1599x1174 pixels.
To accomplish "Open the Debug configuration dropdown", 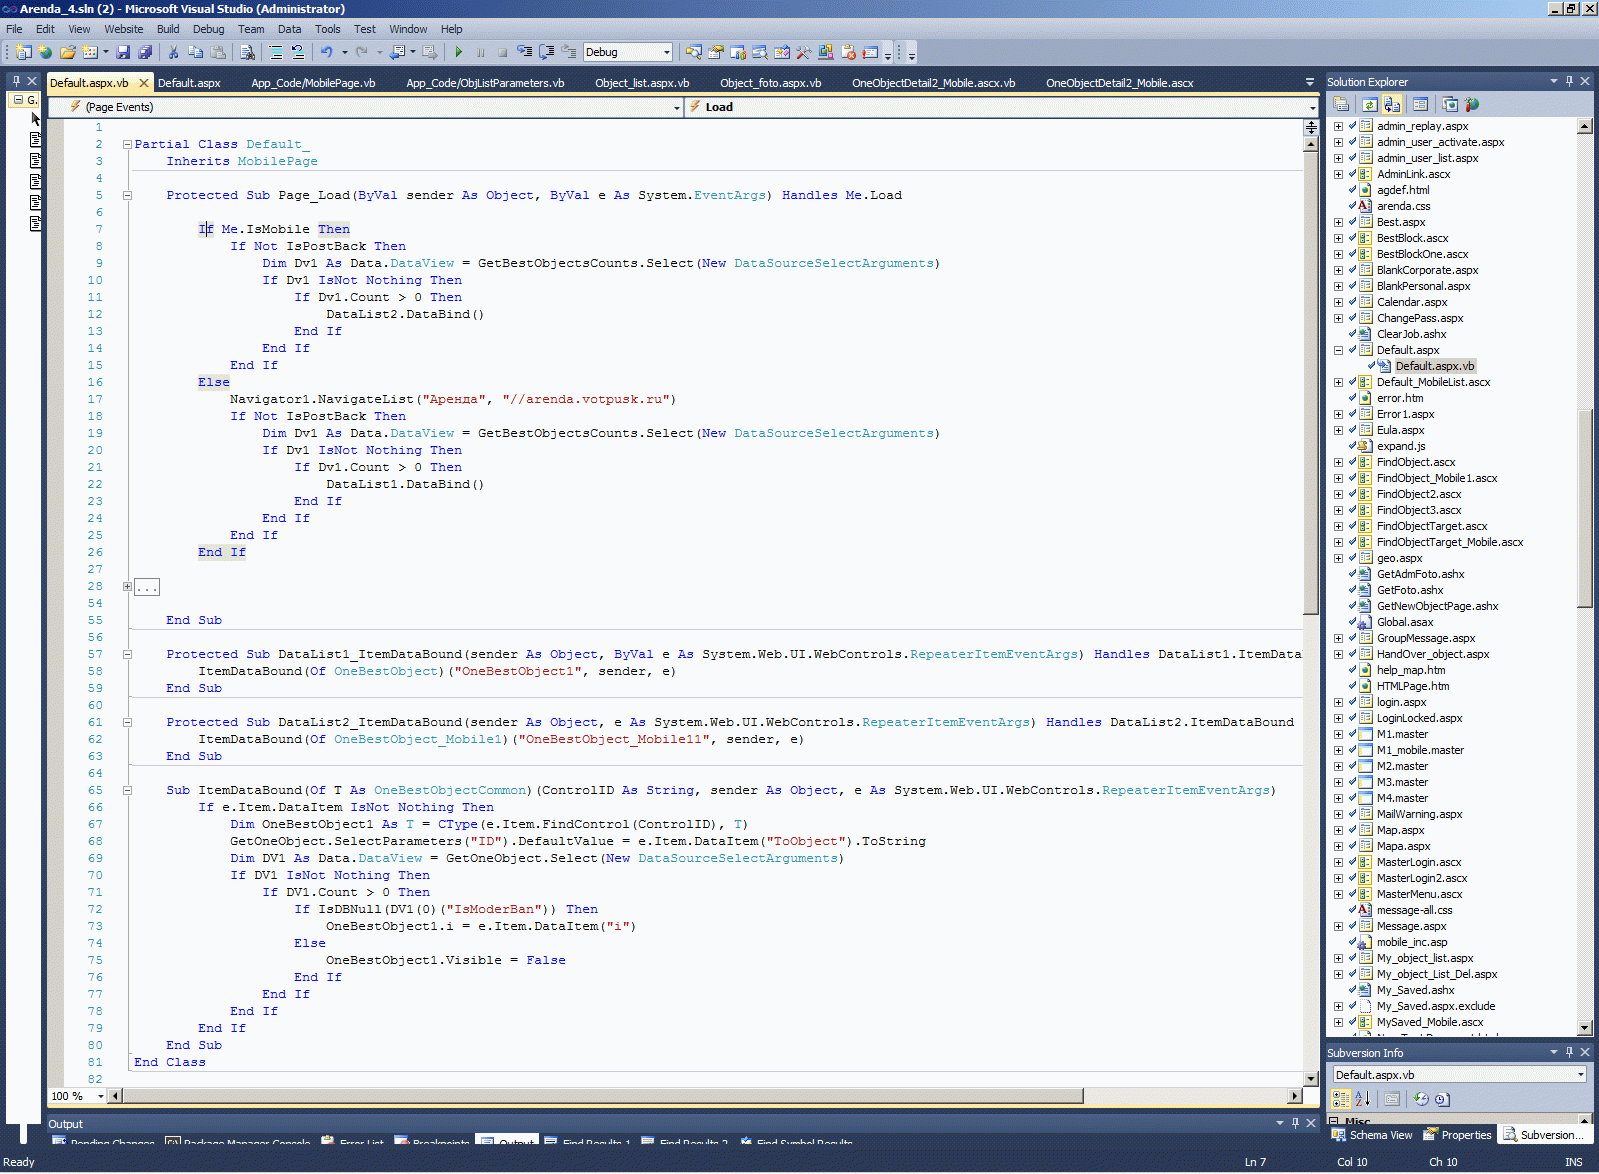I will pyautogui.click(x=666, y=52).
